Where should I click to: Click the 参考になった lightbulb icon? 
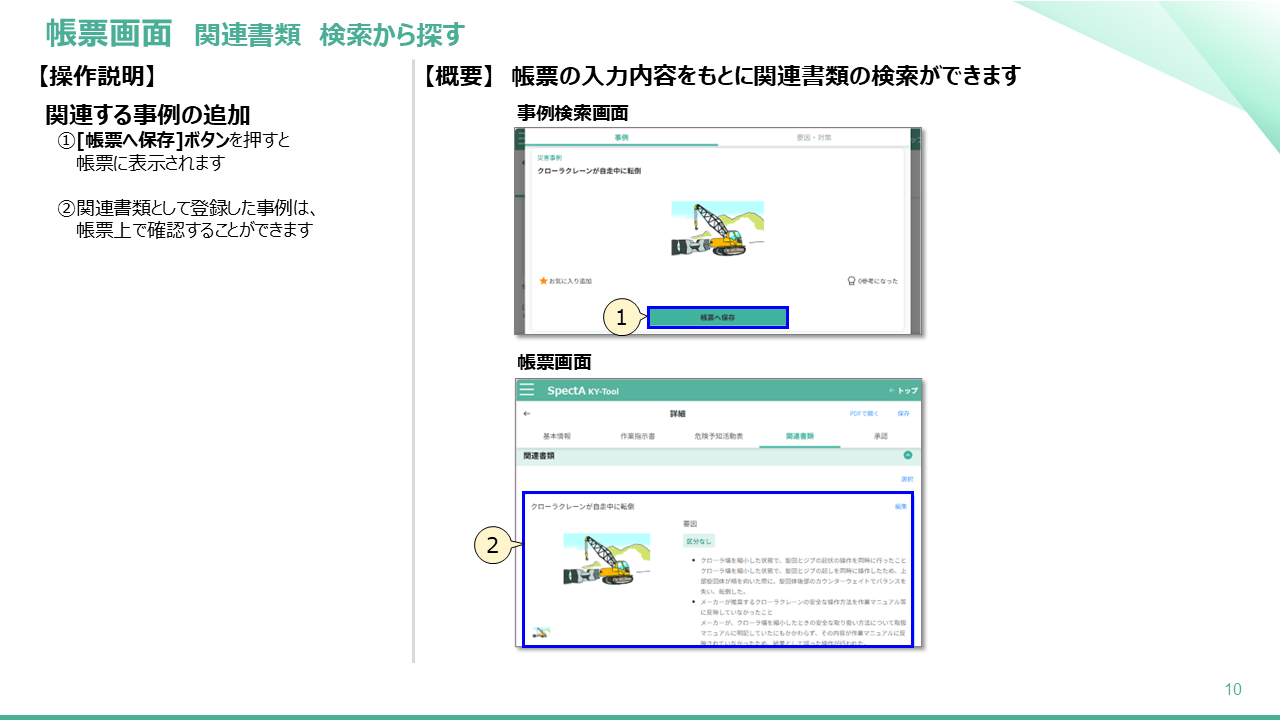(850, 281)
